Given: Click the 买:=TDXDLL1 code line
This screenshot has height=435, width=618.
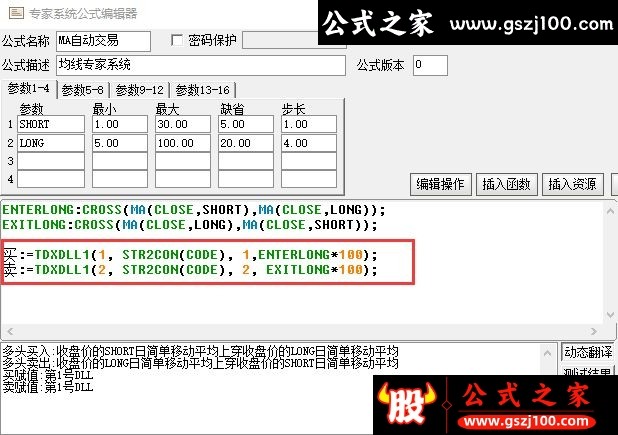Looking at the screenshot, I should pyautogui.click(x=190, y=255).
